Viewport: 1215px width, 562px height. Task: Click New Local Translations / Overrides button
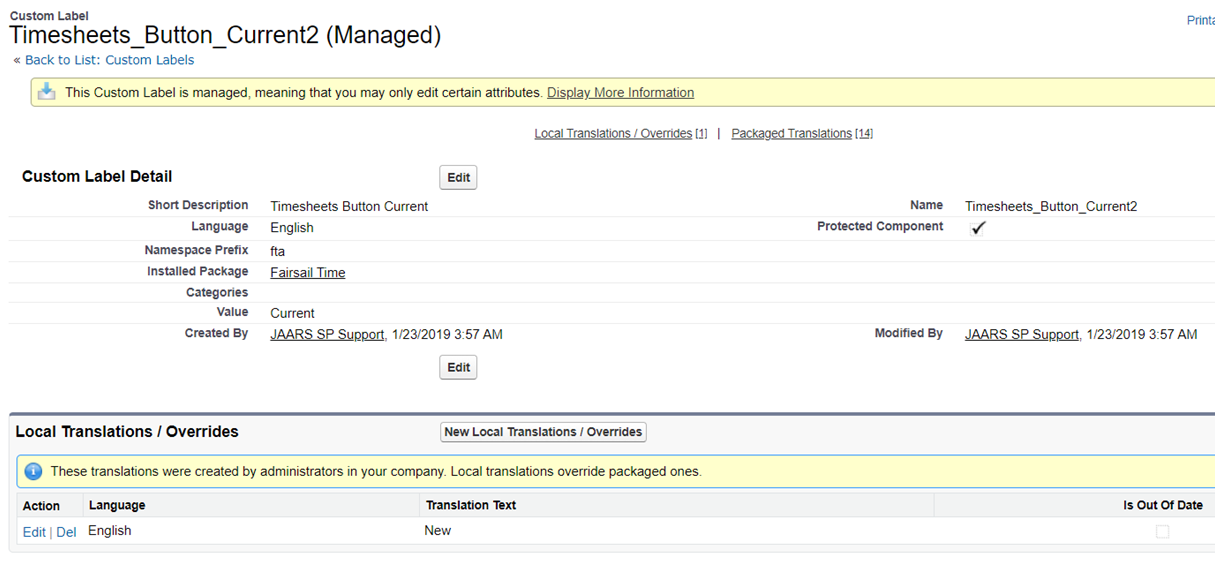pos(544,432)
